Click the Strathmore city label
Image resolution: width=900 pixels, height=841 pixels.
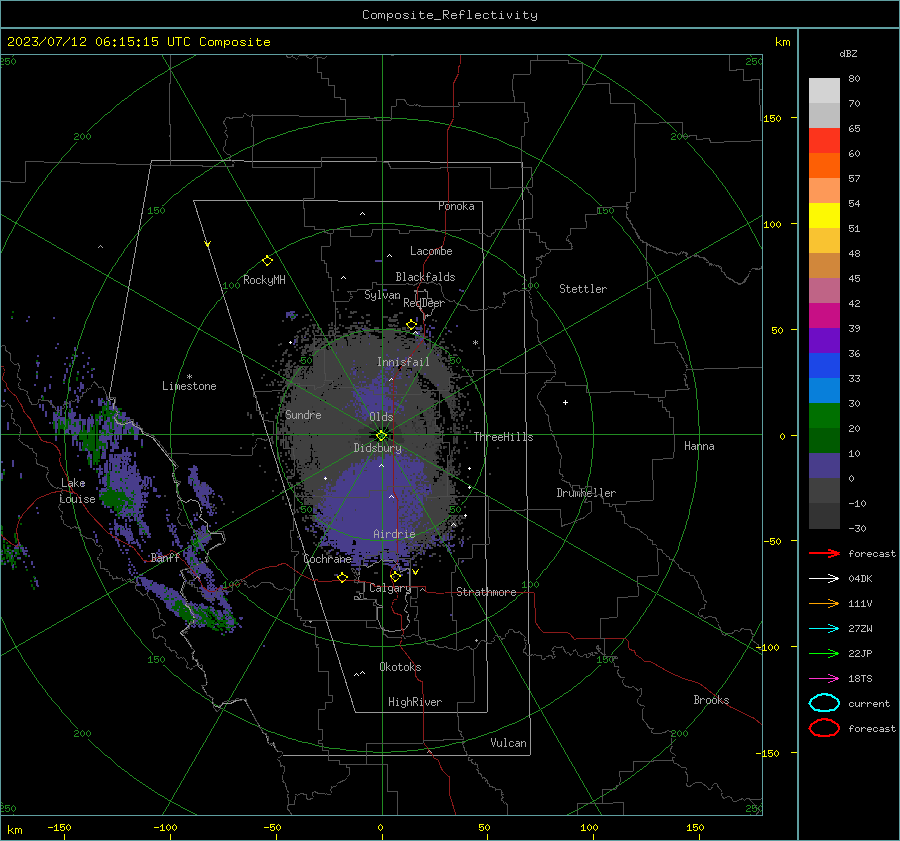point(486,592)
